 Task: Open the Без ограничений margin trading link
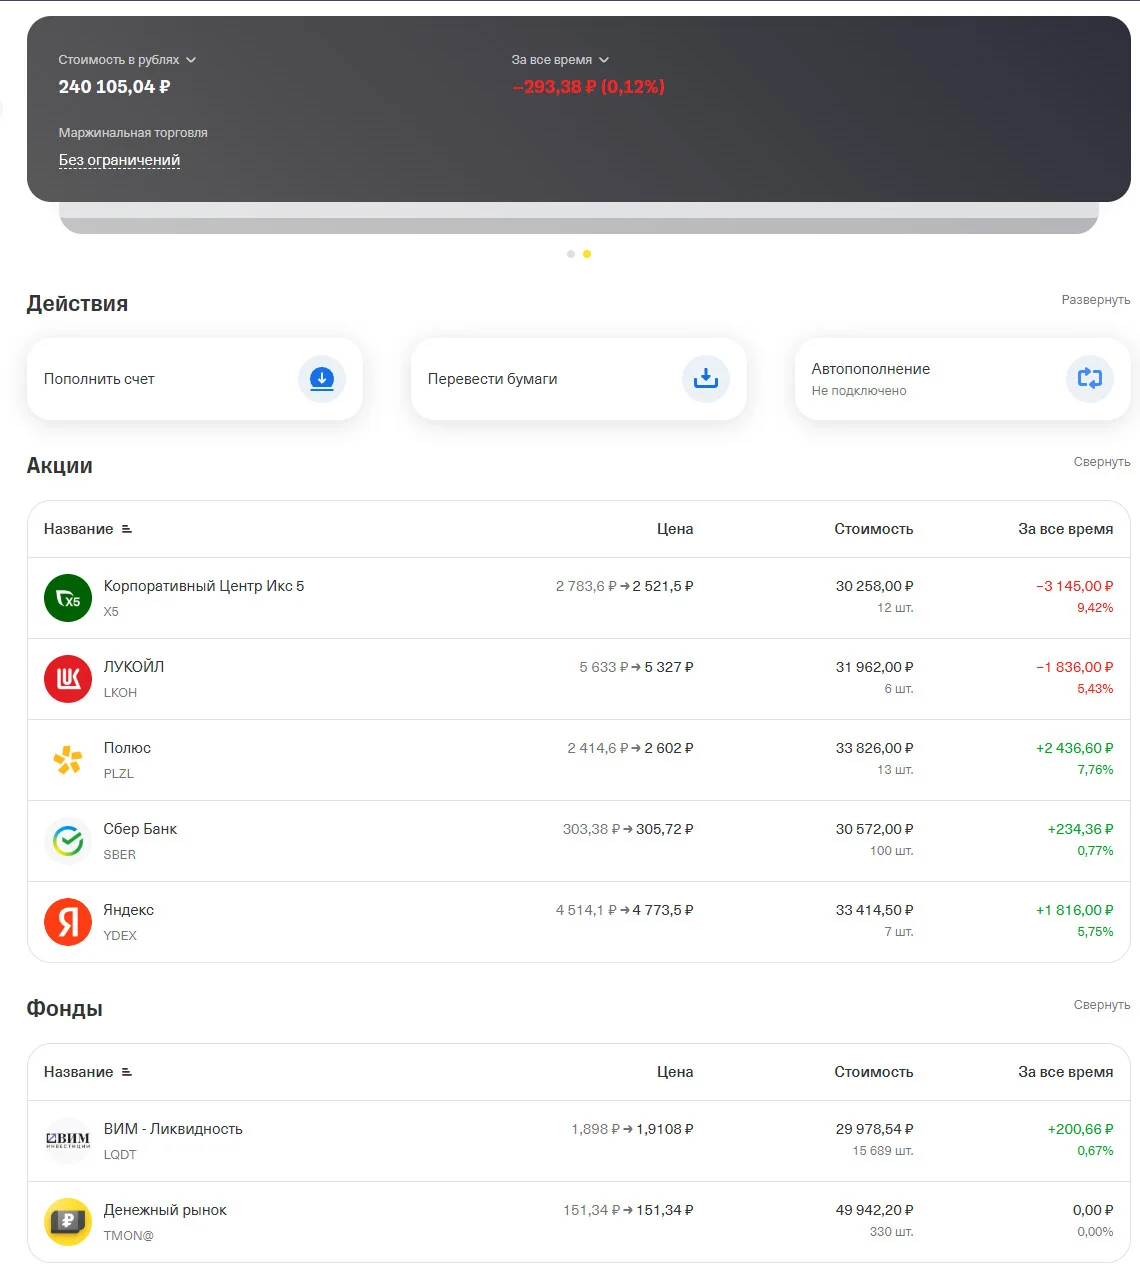pyautogui.click(x=119, y=160)
